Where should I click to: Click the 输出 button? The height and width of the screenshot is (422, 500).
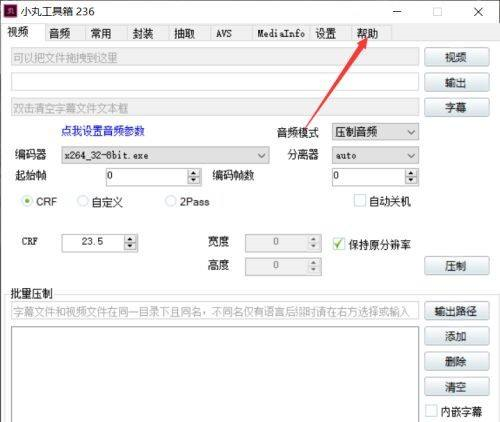(457, 82)
